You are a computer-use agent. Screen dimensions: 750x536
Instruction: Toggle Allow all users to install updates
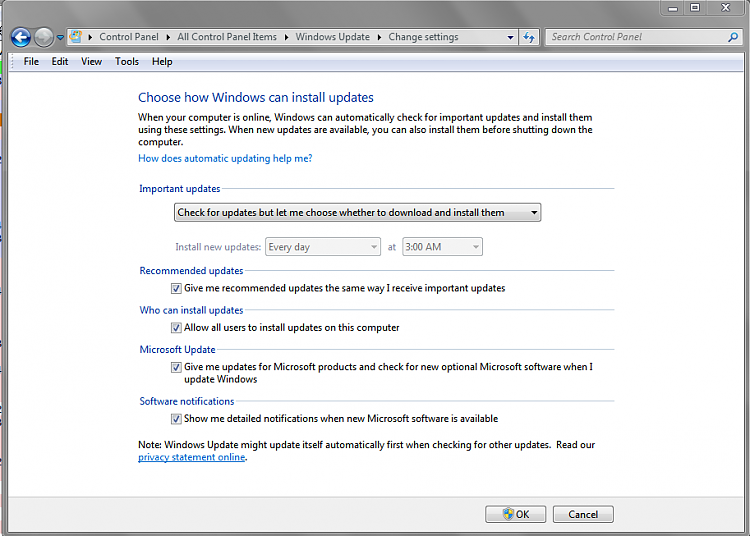[176, 328]
